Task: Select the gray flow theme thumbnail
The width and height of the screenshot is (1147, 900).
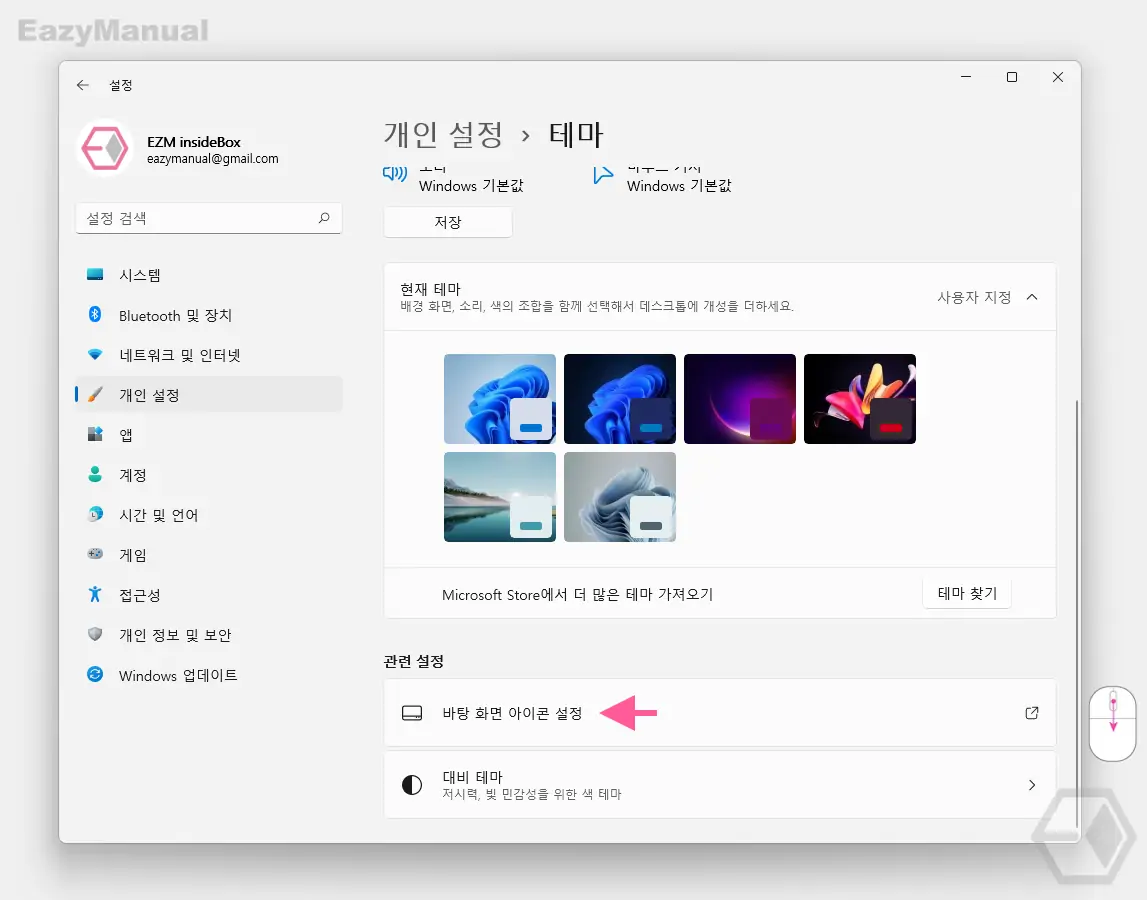Action: [620, 497]
